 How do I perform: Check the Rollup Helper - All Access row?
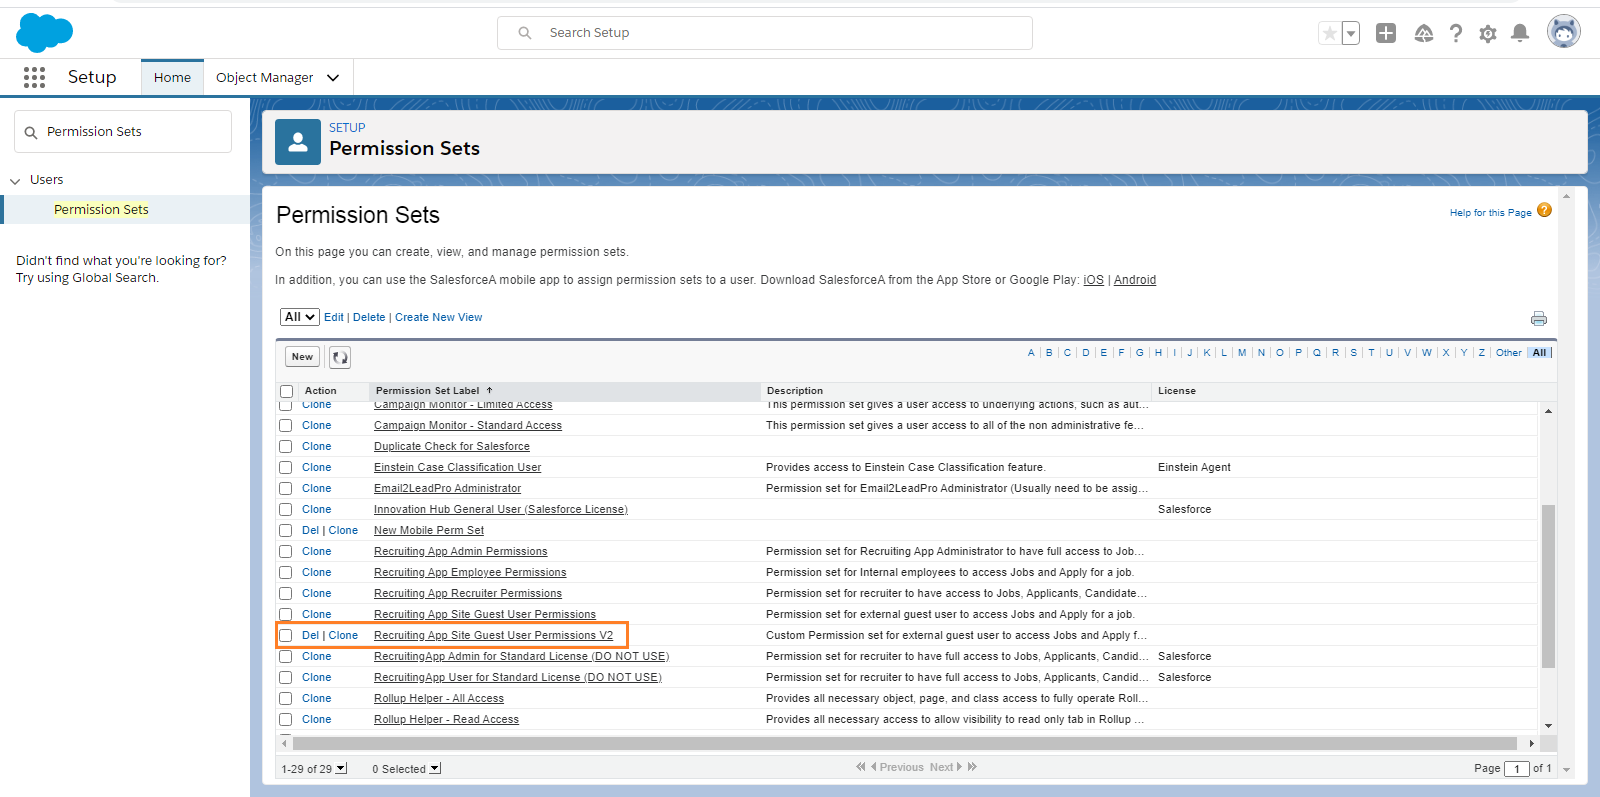286,699
